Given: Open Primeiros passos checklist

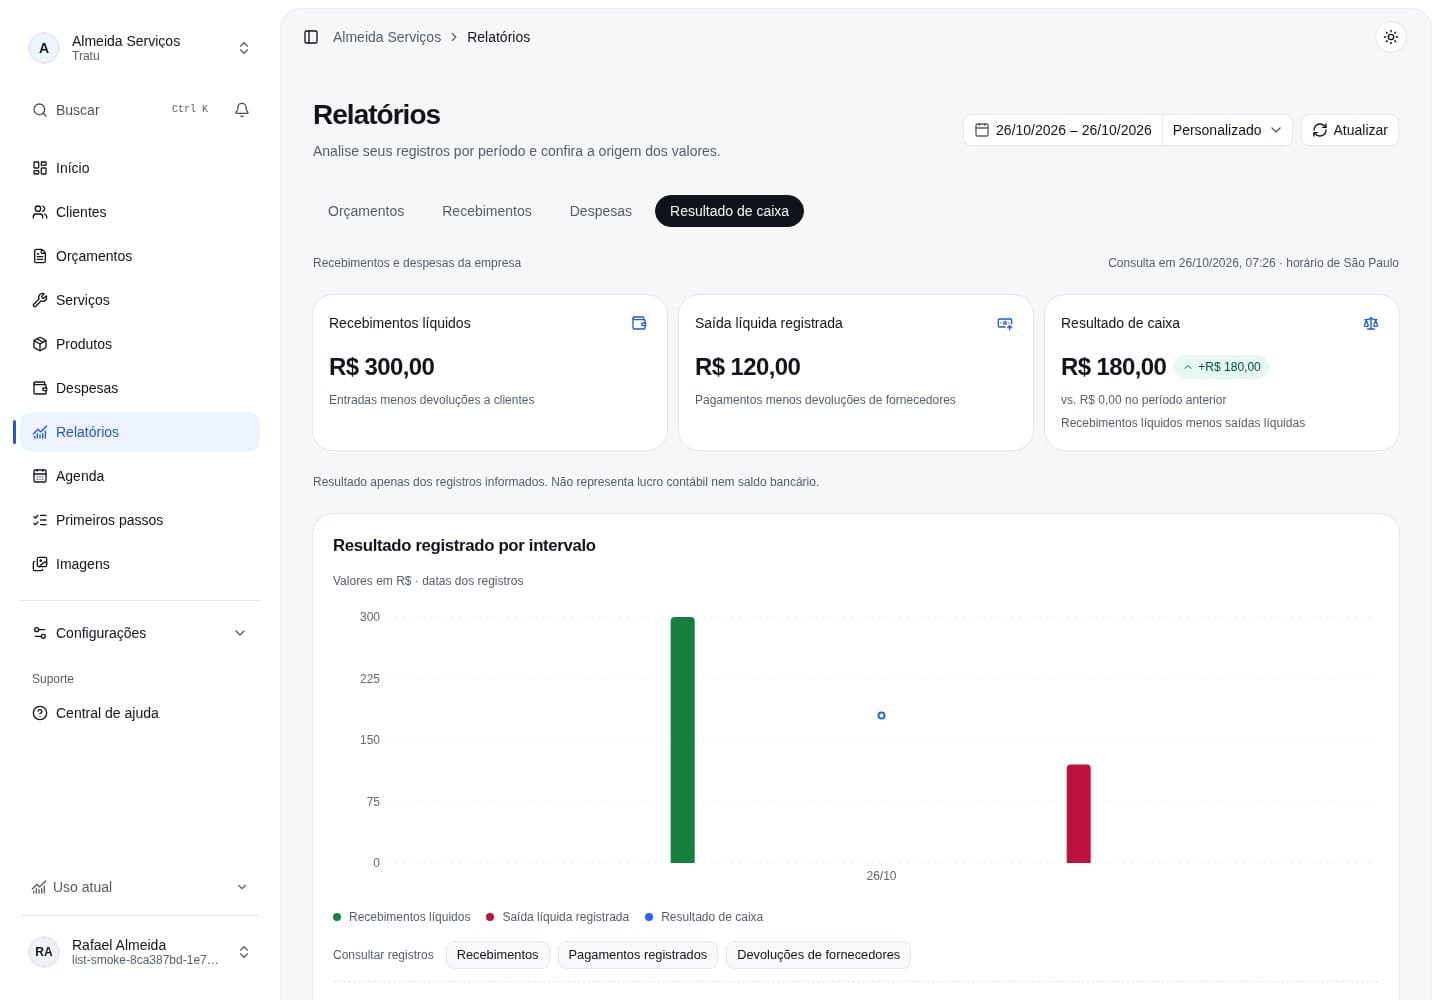Looking at the screenshot, I should click(x=140, y=520).
